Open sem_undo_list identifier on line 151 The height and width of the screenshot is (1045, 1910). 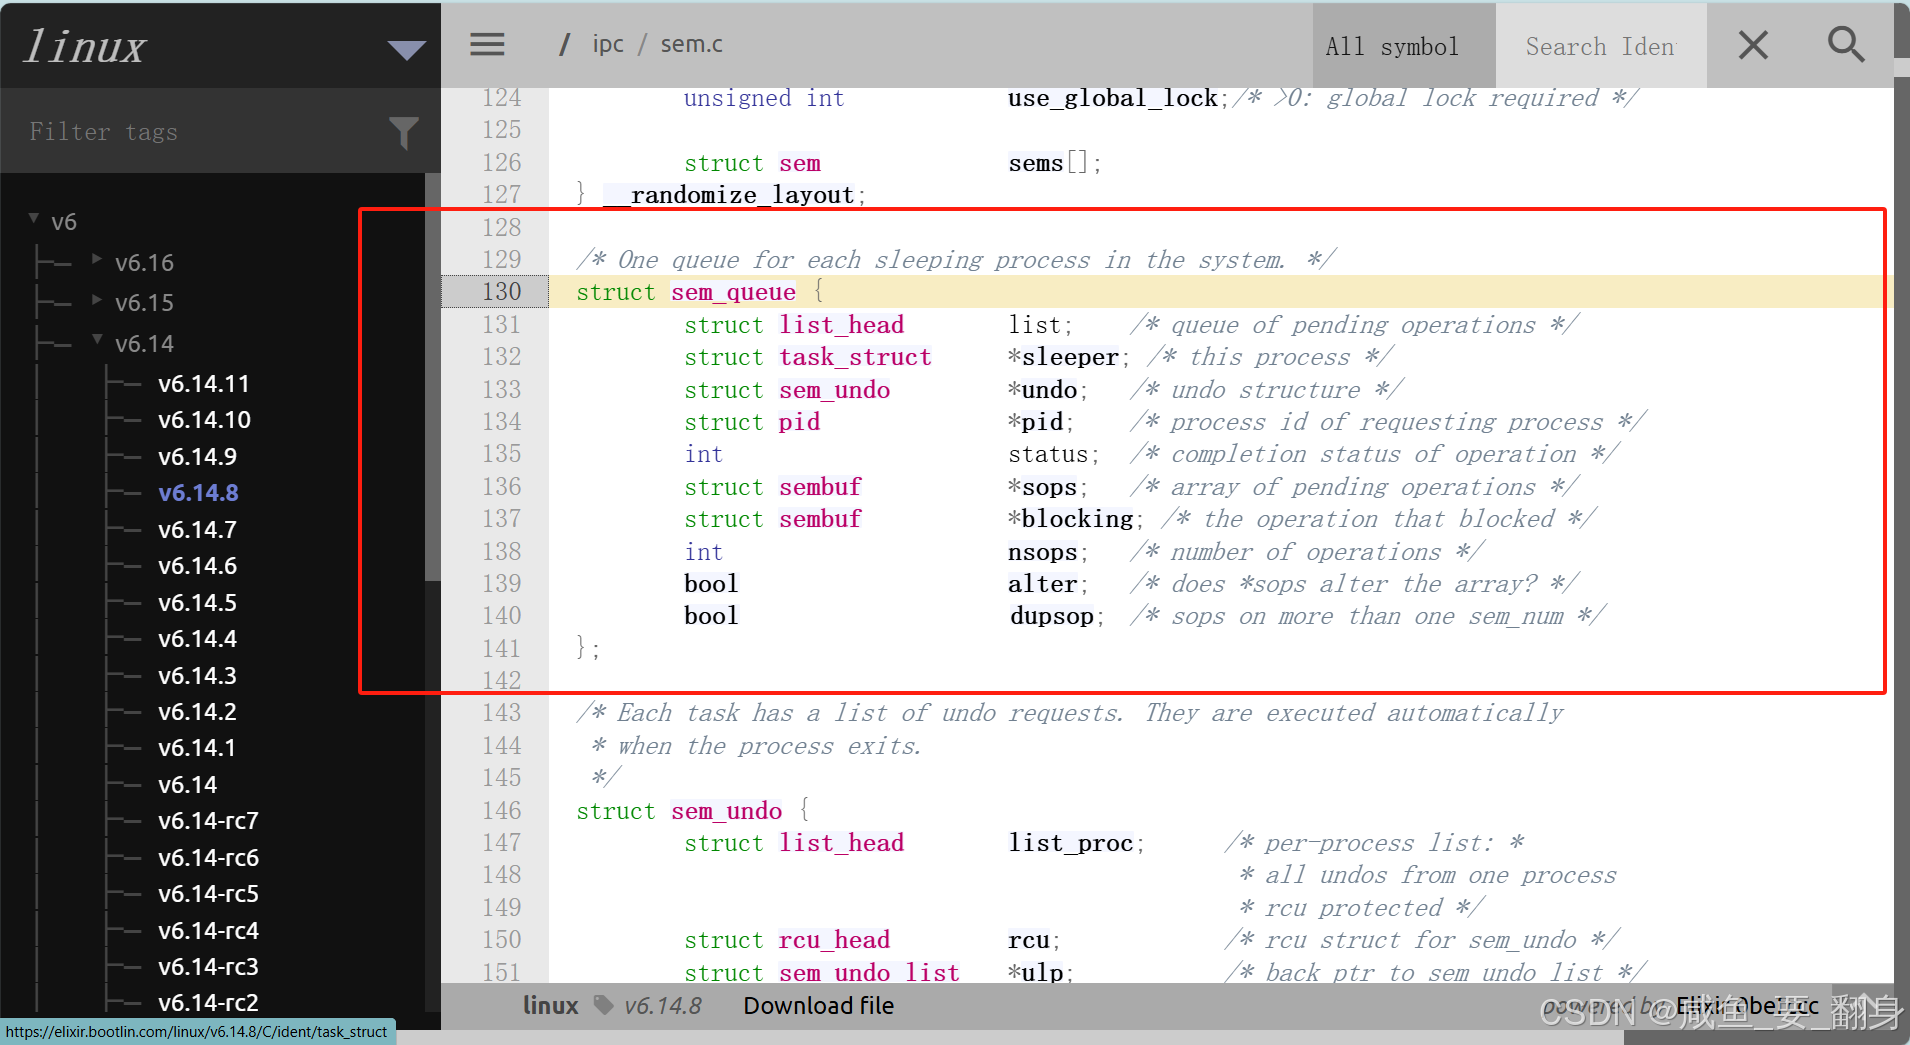869,972
